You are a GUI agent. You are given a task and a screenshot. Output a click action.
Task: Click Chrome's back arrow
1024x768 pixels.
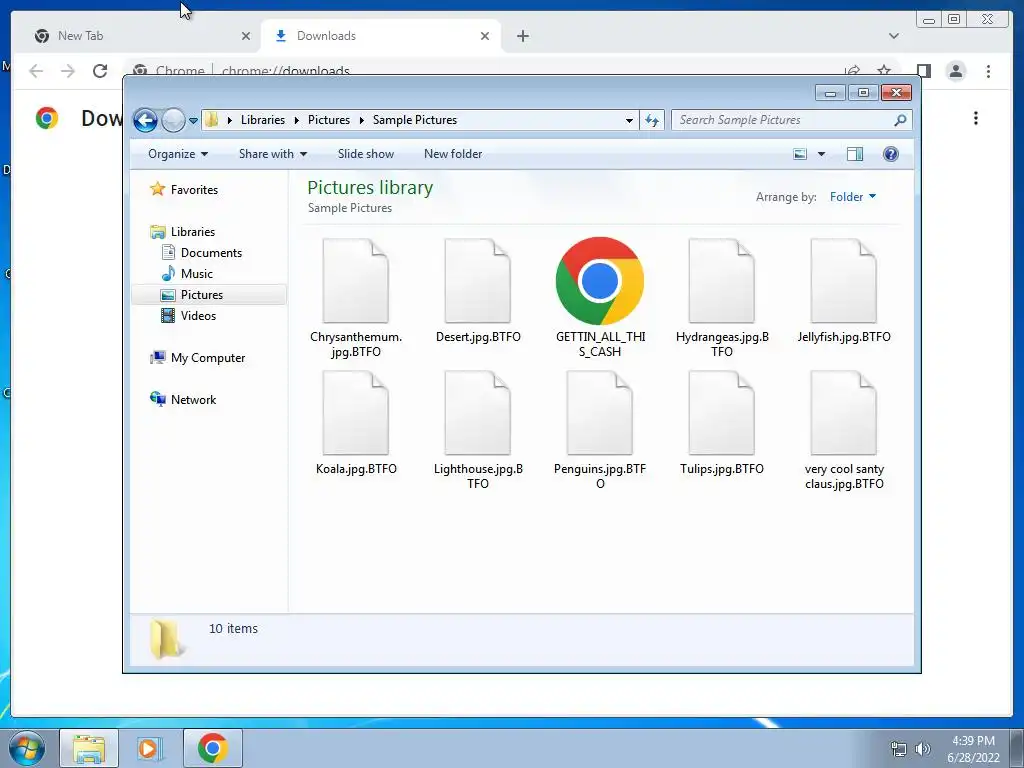click(36, 71)
